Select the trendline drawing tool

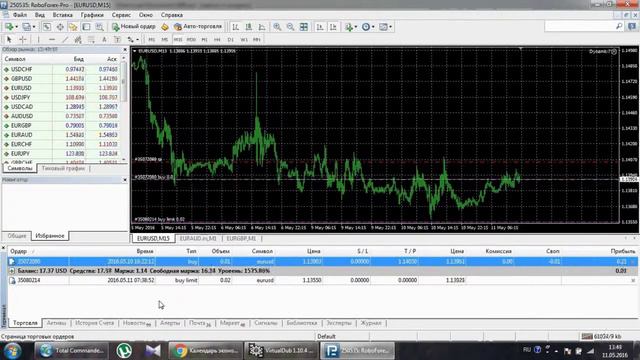click(x=65, y=40)
